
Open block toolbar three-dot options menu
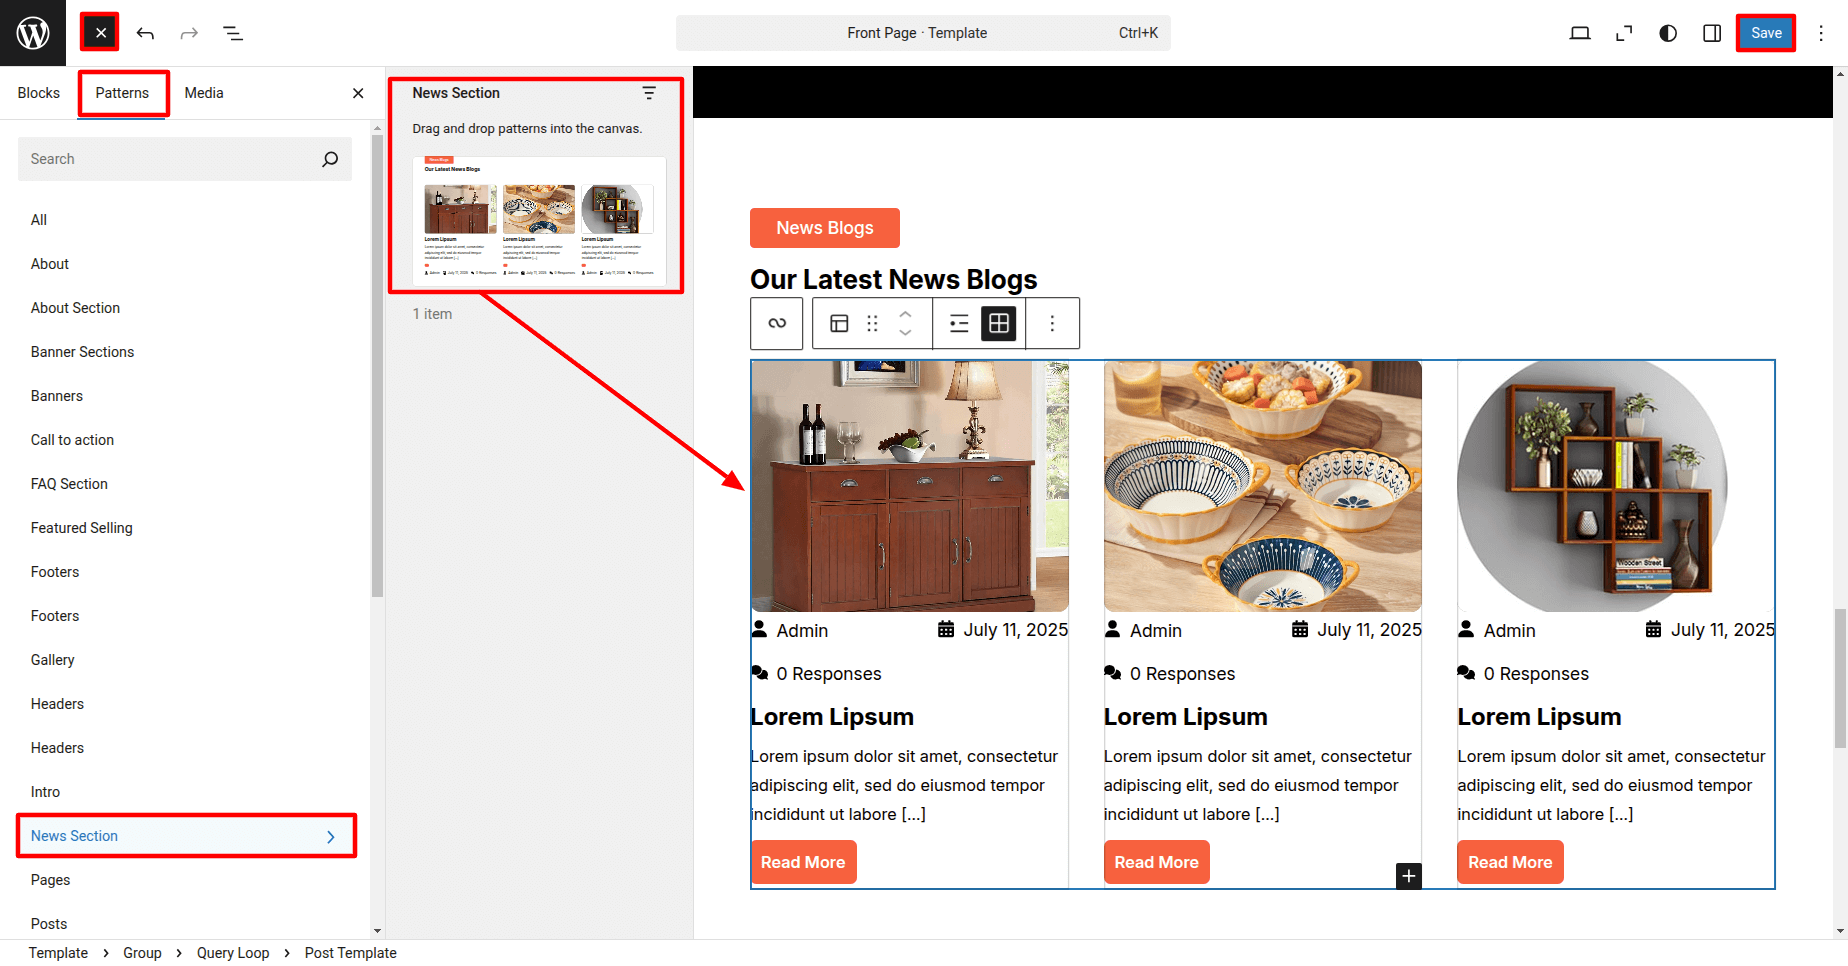1052,323
